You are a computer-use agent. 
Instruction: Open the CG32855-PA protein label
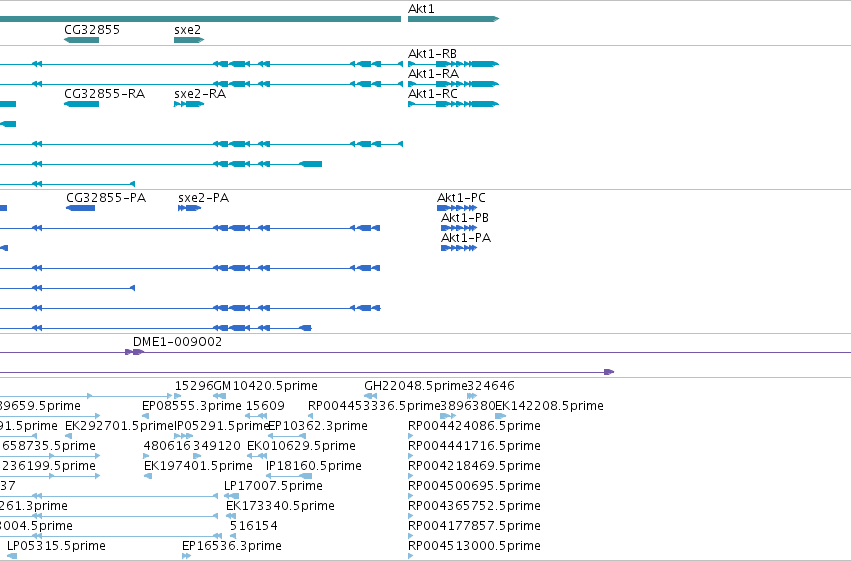coord(106,198)
